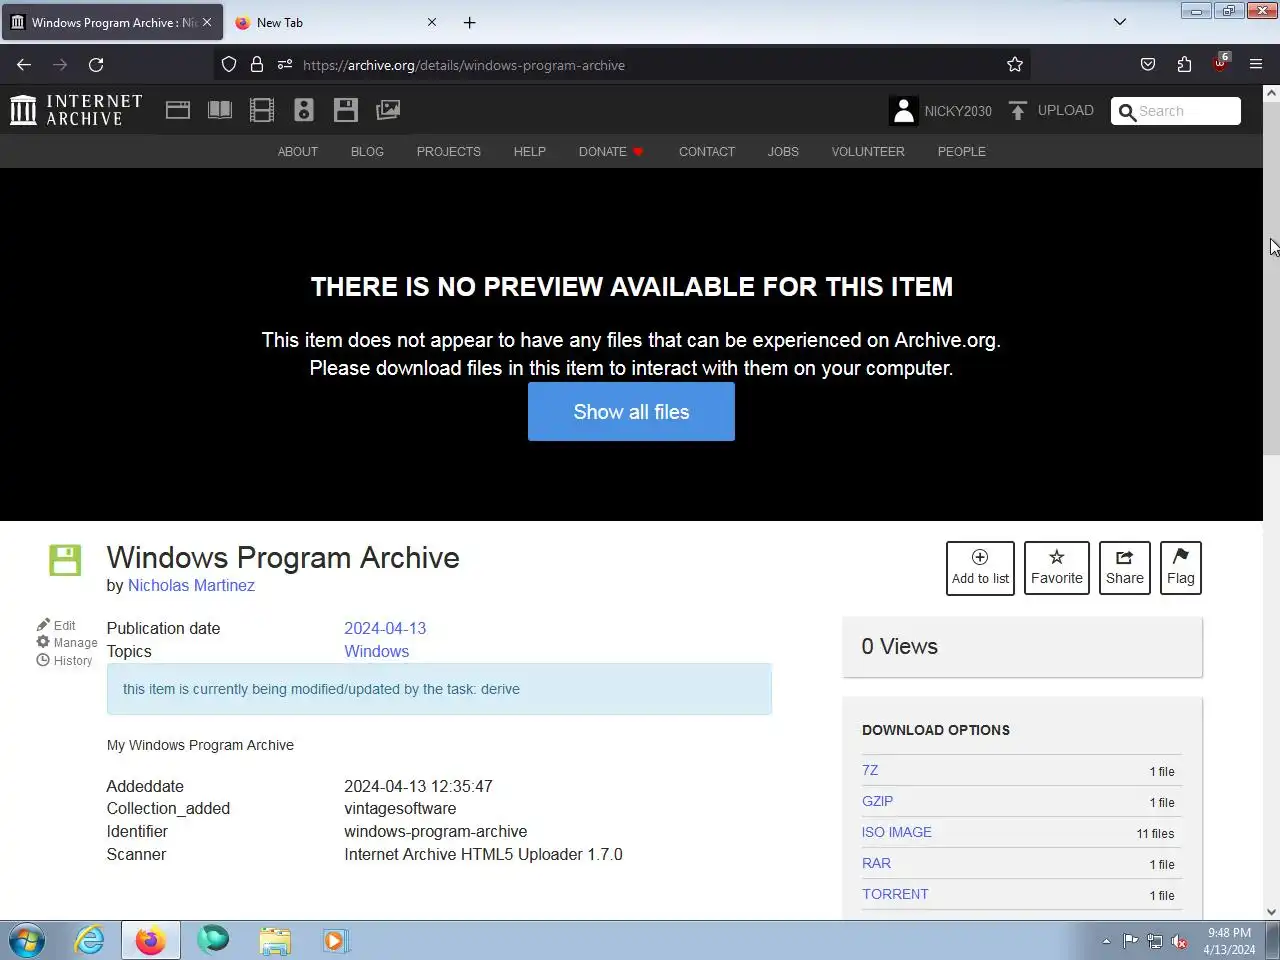Open publication date 2024-04-13 link
This screenshot has width=1280, height=960.
pos(385,628)
